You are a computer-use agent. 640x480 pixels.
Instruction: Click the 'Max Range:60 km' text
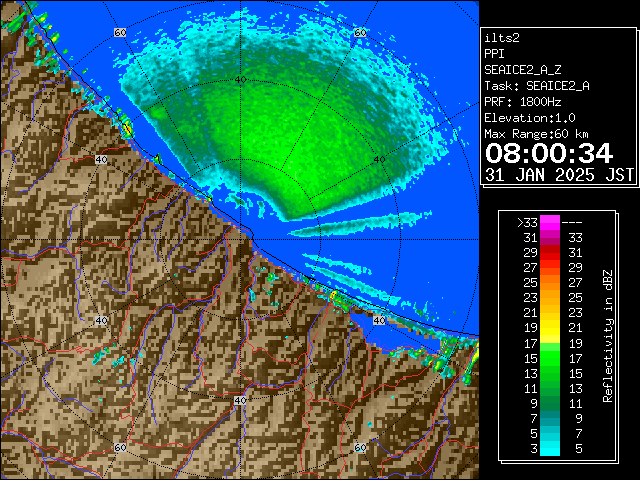coord(536,134)
